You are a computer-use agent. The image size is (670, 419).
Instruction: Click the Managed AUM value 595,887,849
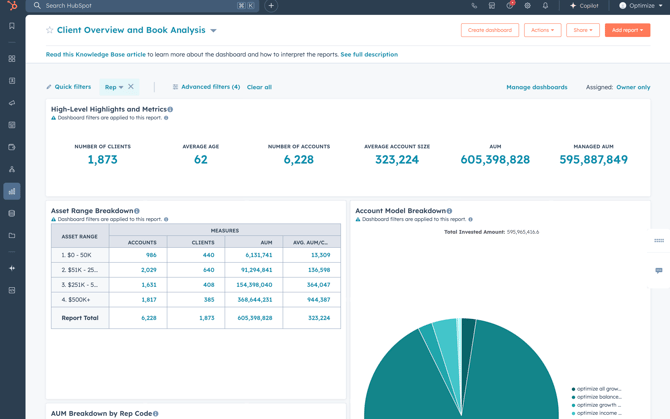pos(594,160)
